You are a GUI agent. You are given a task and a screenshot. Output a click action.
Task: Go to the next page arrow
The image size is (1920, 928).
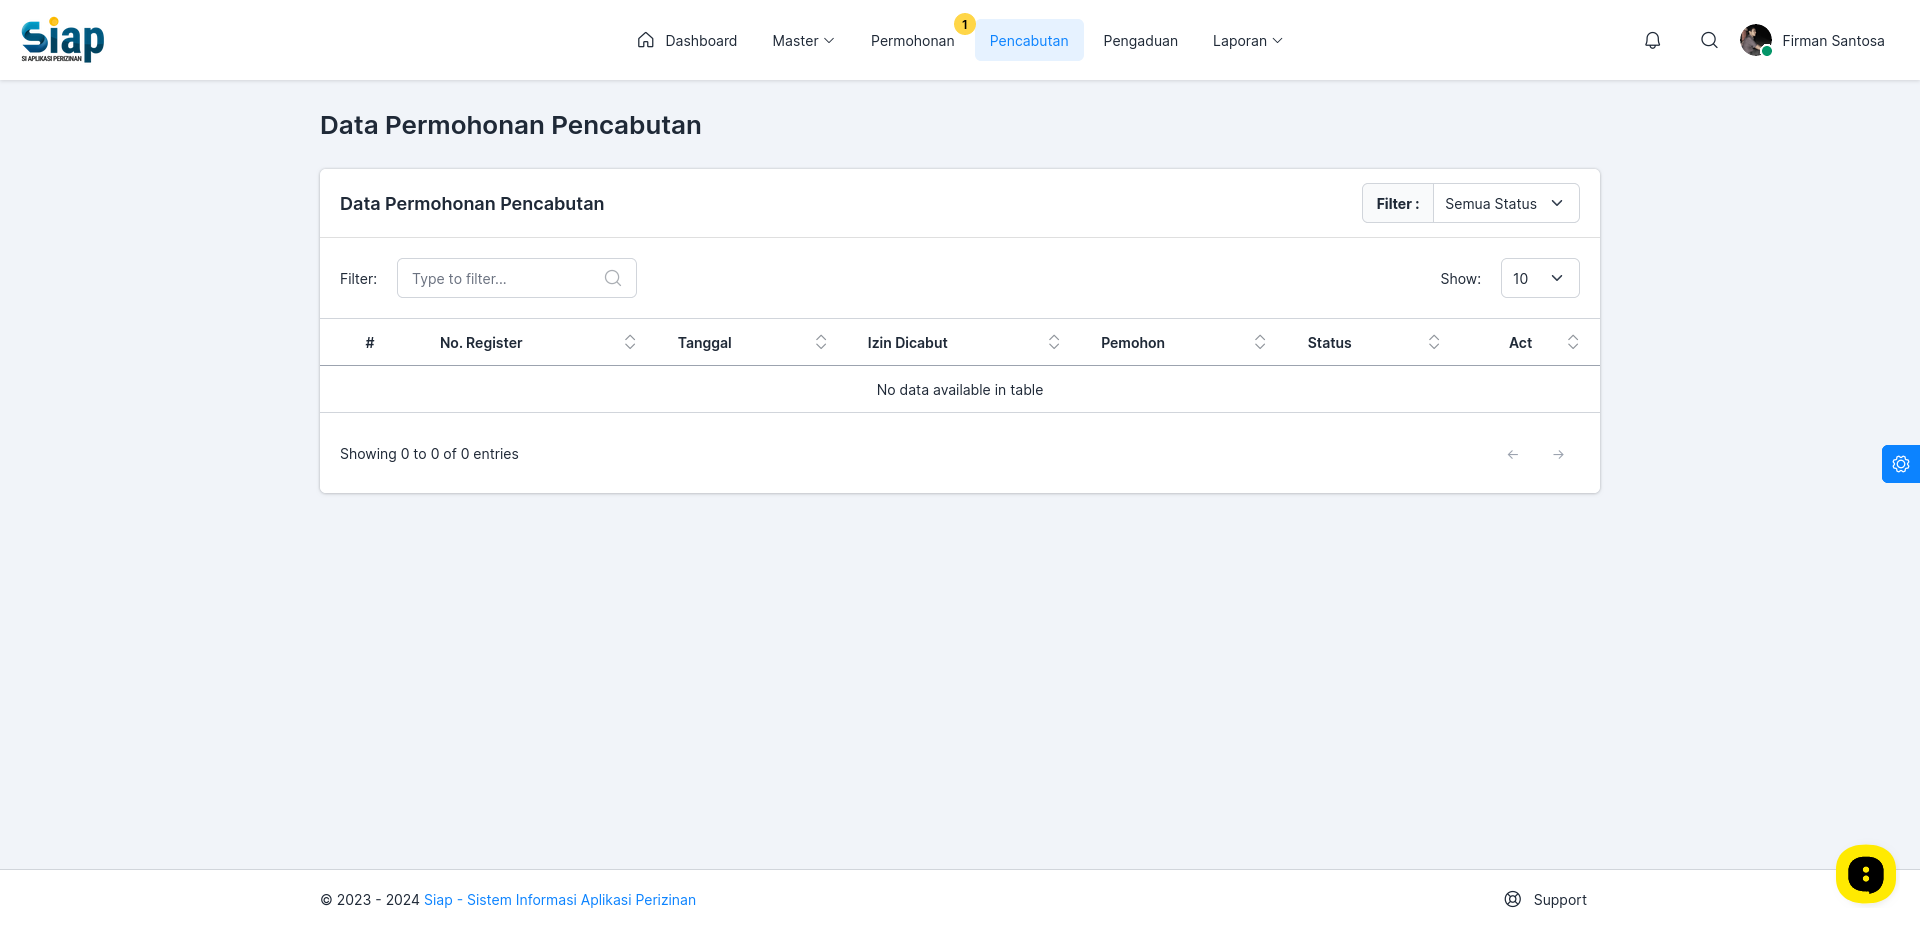pos(1559,454)
